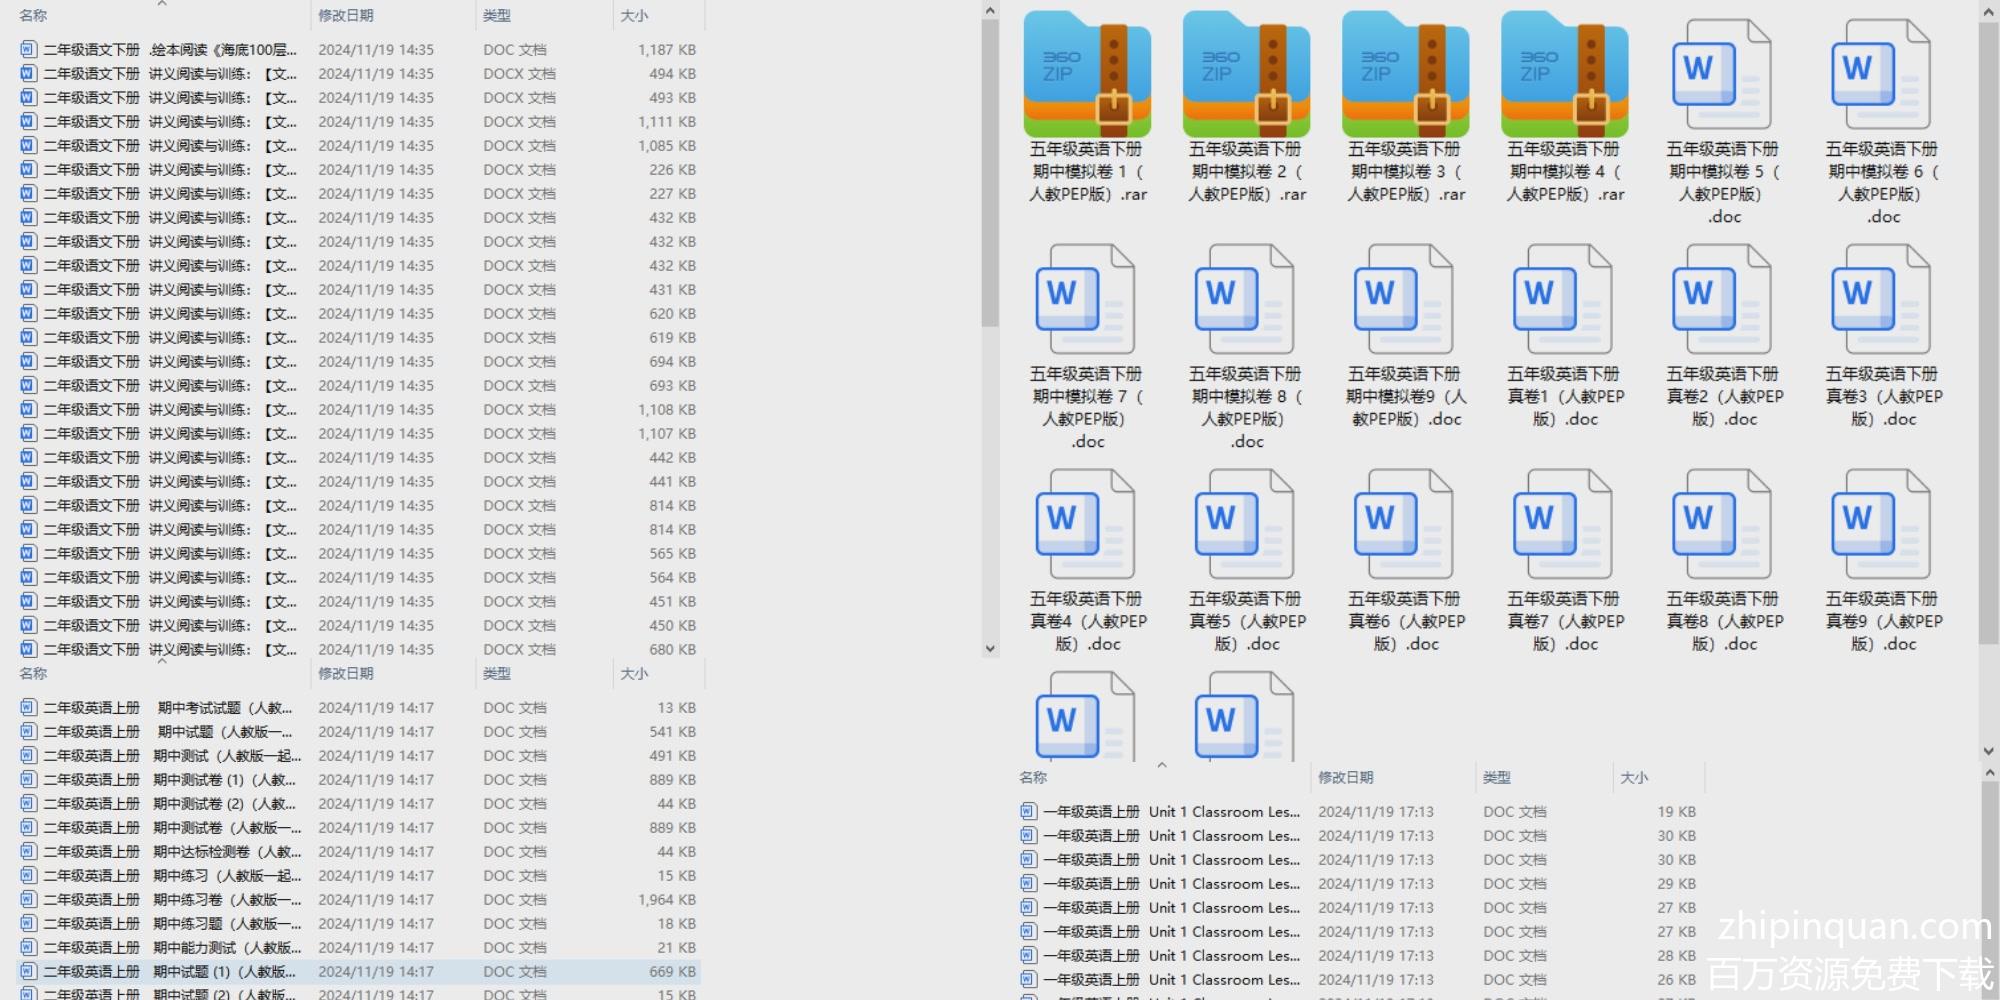Viewport: 2000px width, 1000px height.
Task: Open the 期中模拟卷 1 rar archive icon
Action: coord(1086,76)
